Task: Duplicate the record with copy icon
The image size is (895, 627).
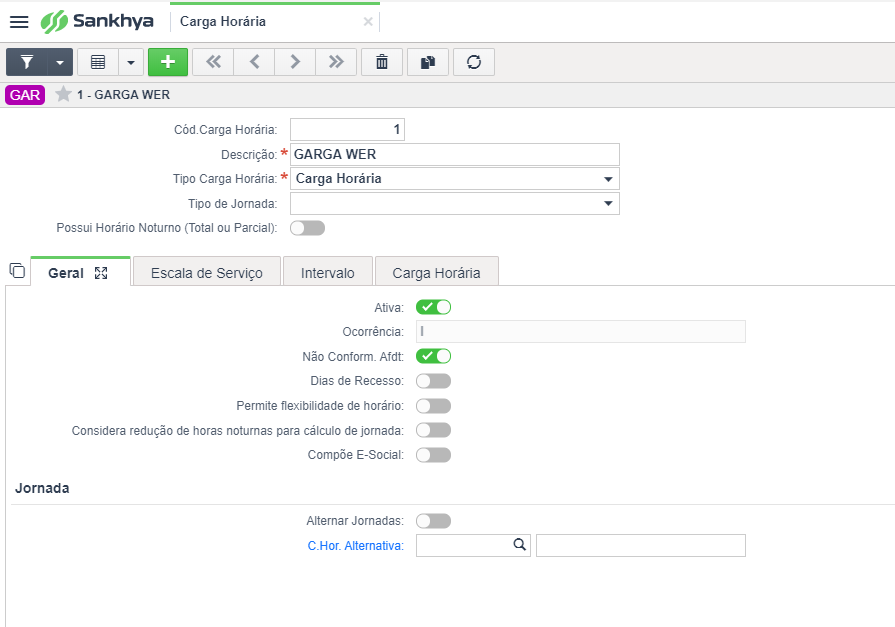Action: 428,62
